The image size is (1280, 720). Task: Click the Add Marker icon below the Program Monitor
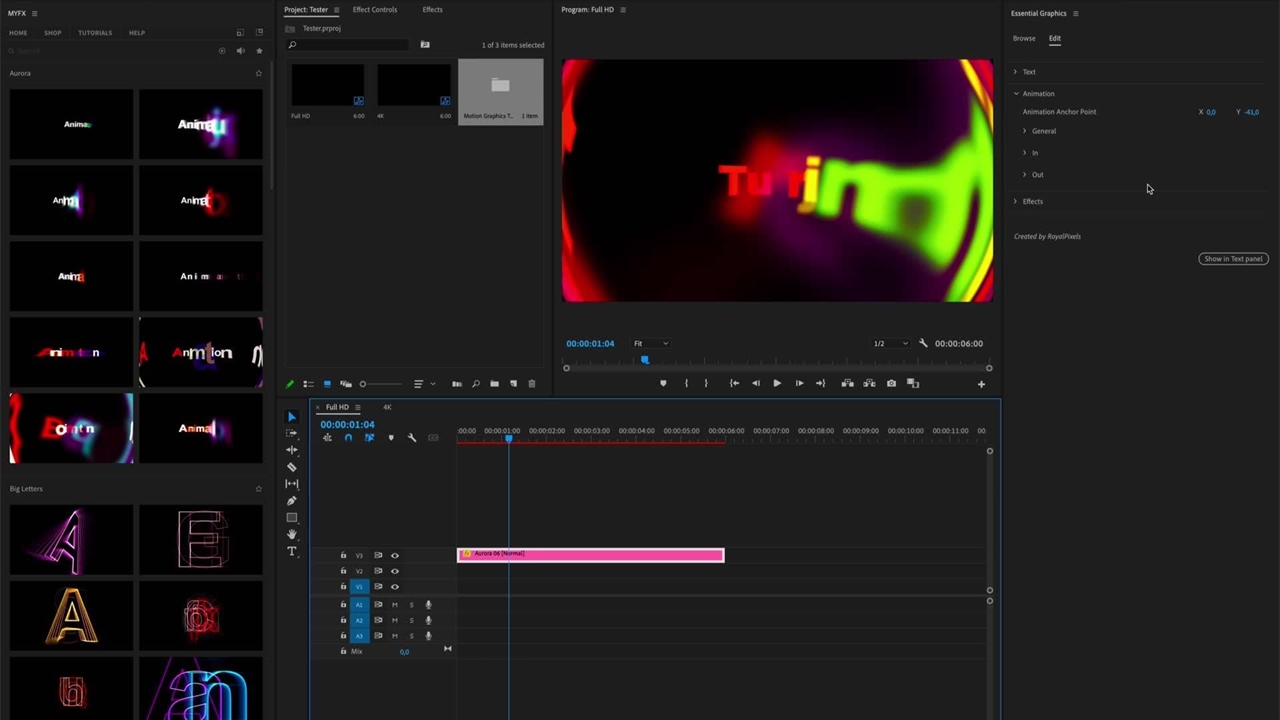point(663,383)
